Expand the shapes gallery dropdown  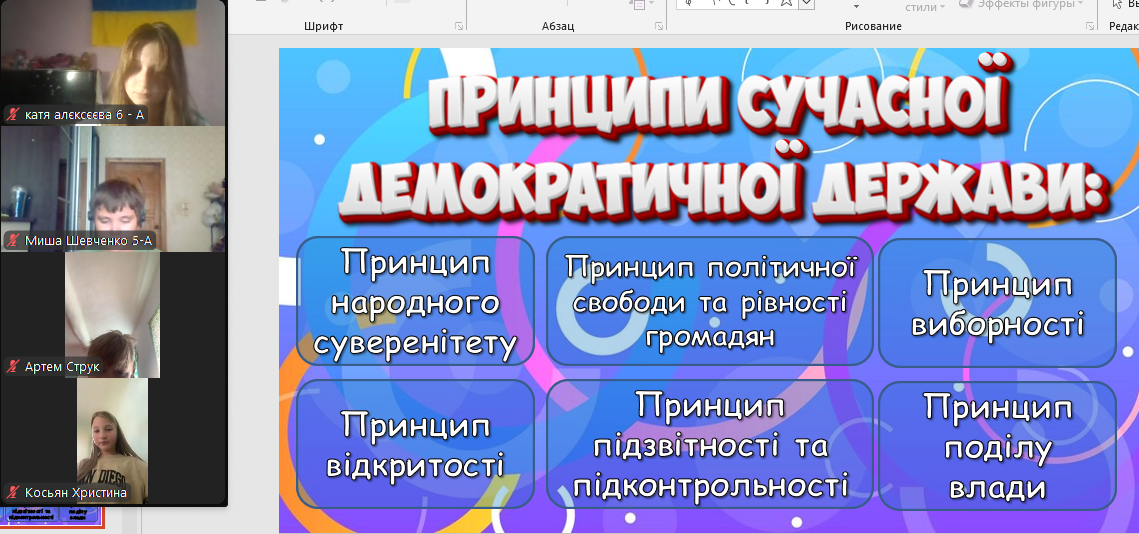(807, 4)
